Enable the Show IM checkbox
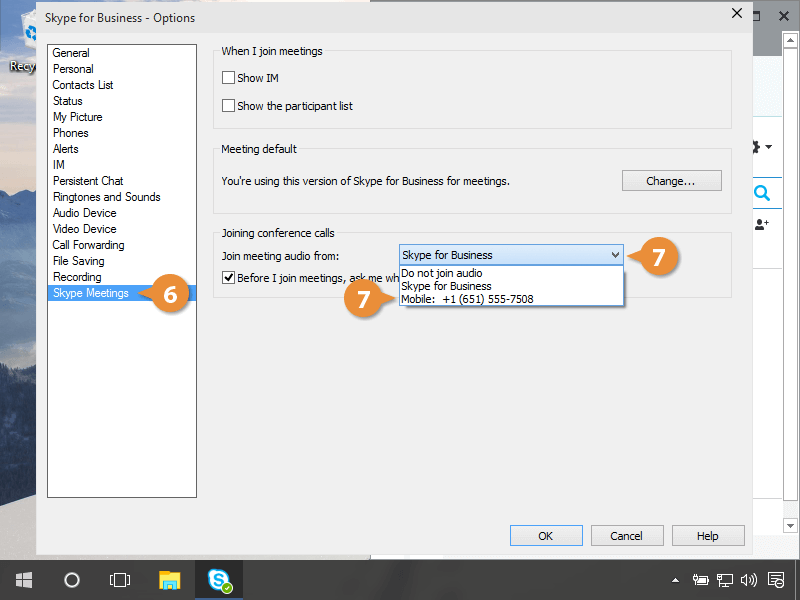 [x=229, y=78]
